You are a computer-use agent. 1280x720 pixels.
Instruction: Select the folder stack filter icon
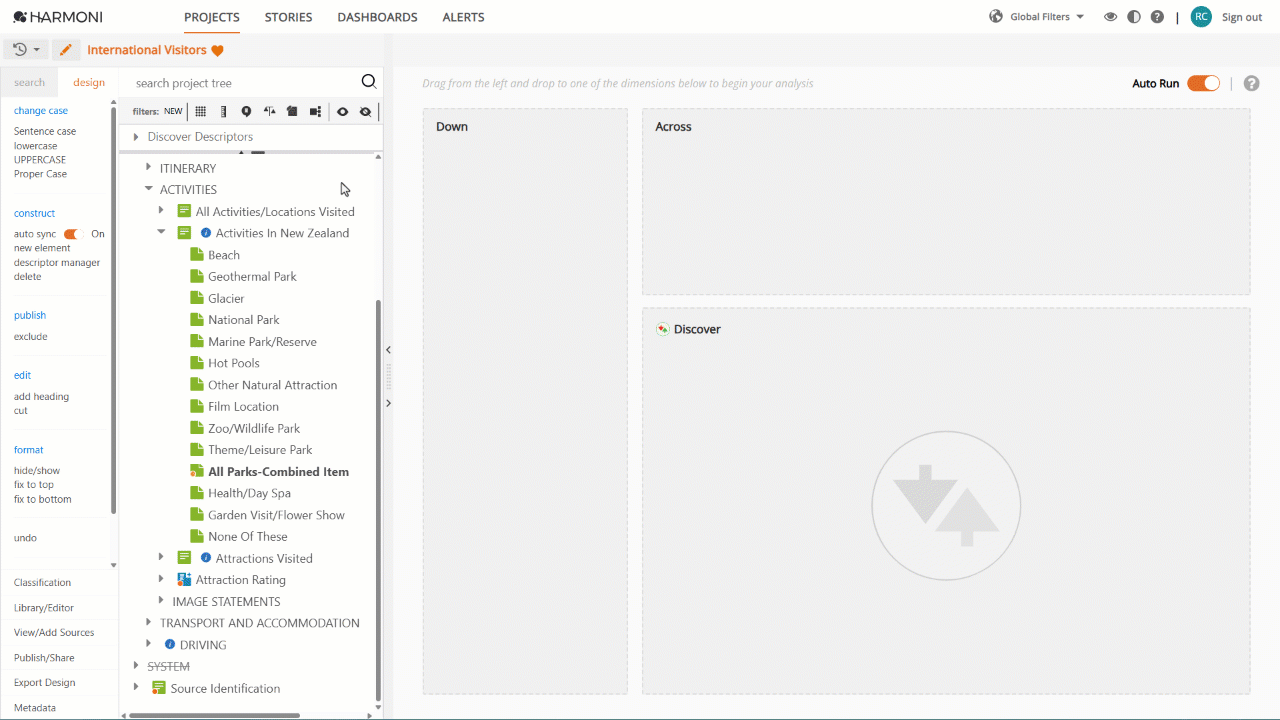(292, 112)
